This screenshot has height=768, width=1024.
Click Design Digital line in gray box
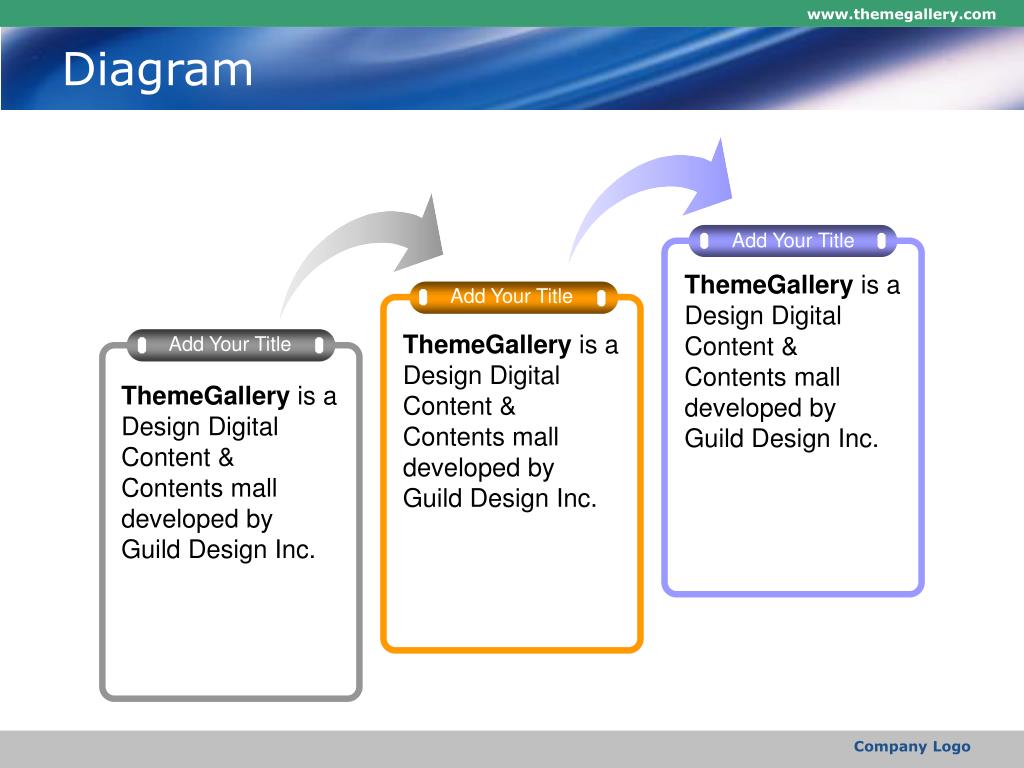200,427
